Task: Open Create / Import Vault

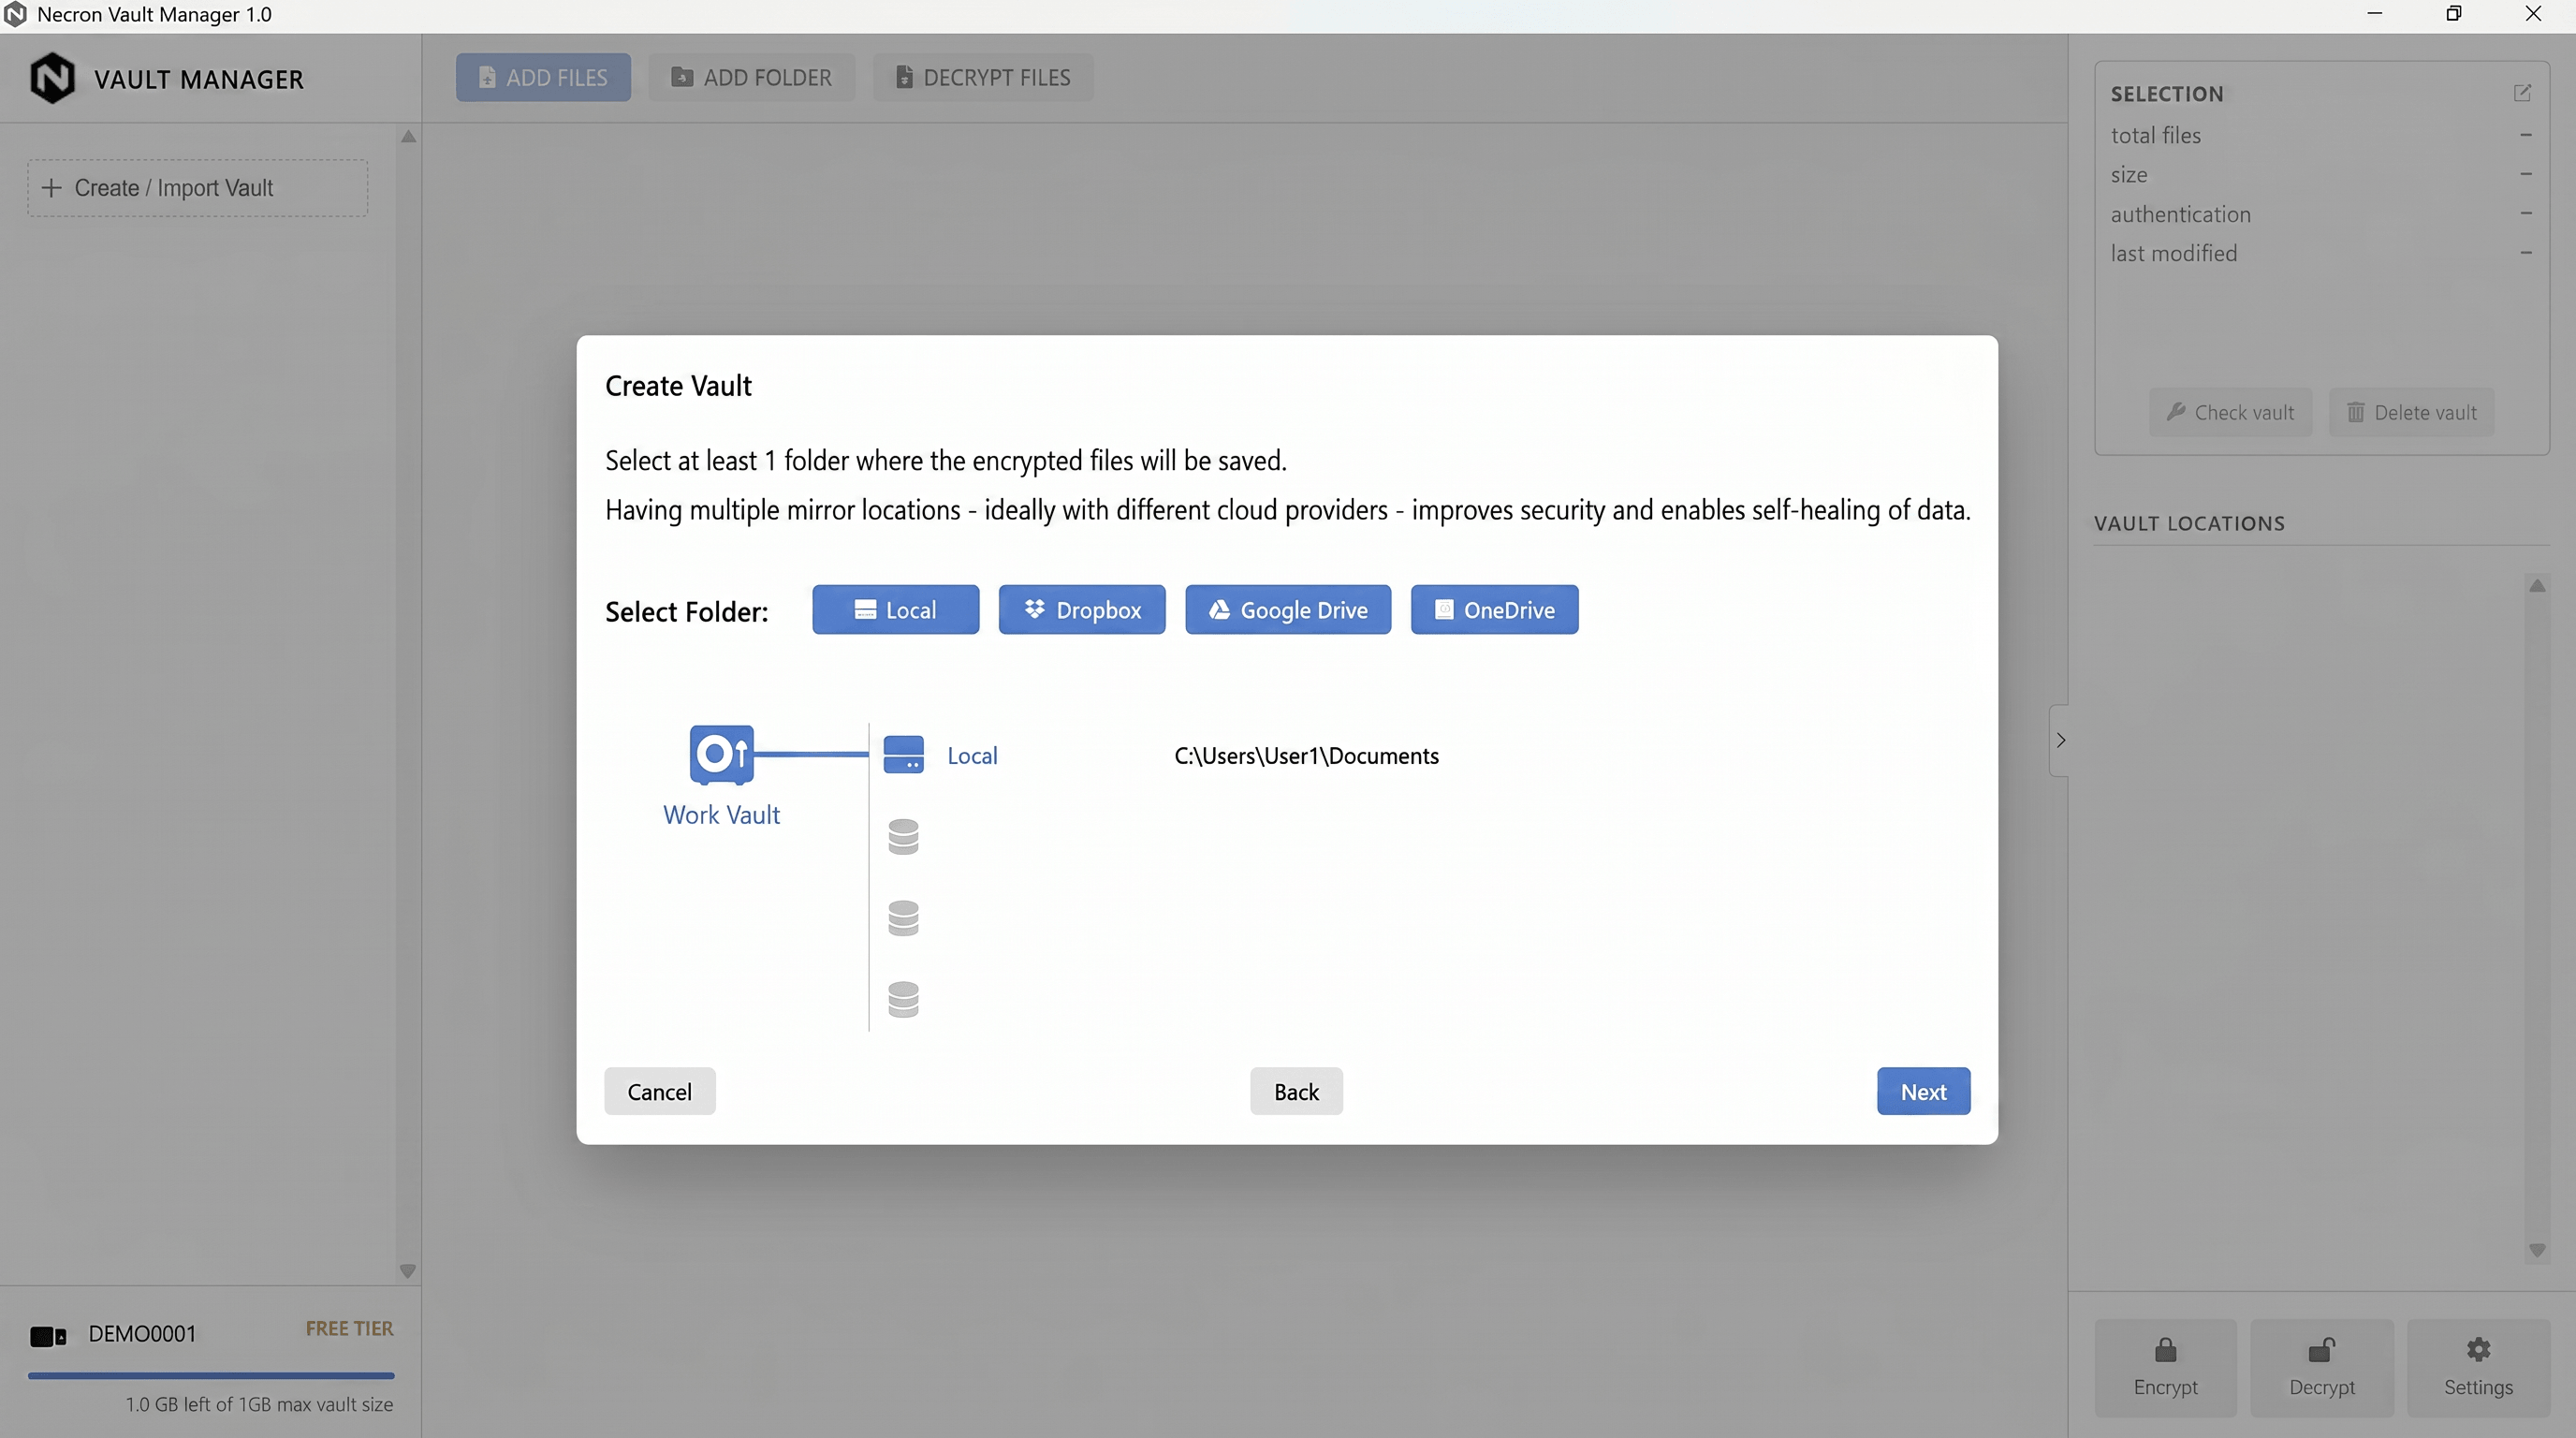Action: coord(197,188)
